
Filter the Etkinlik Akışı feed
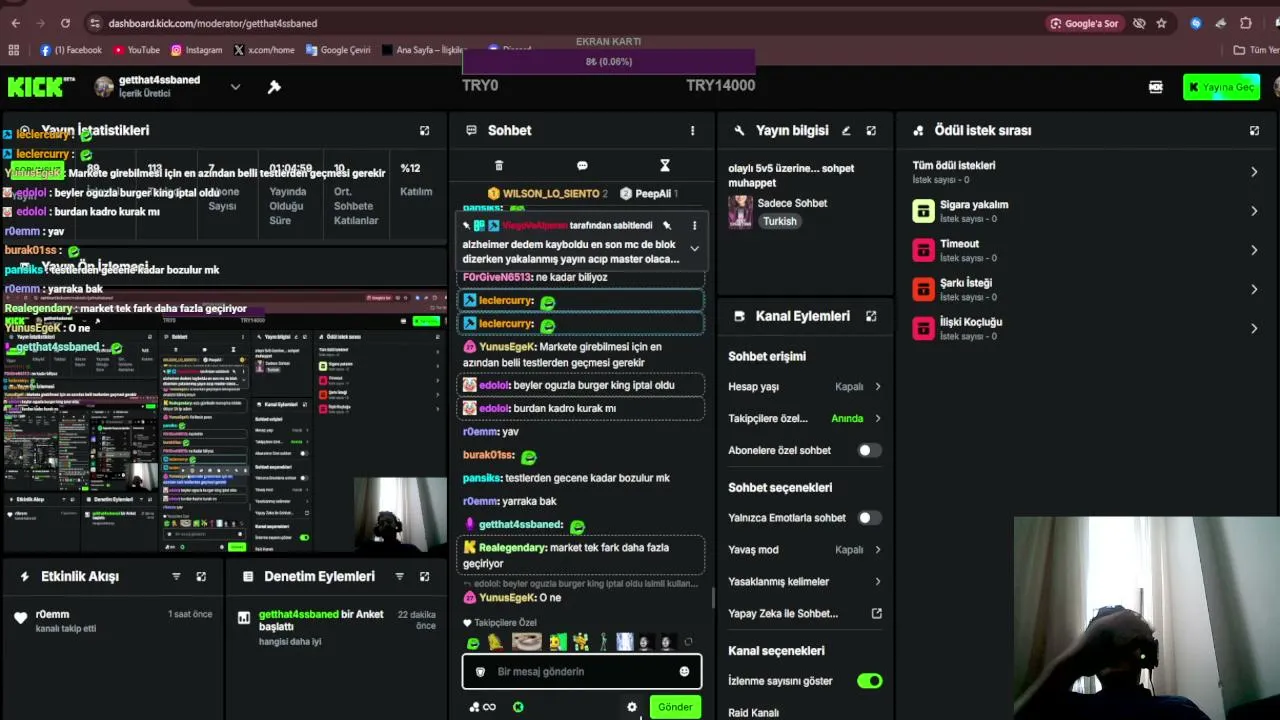click(x=176, y=577)
